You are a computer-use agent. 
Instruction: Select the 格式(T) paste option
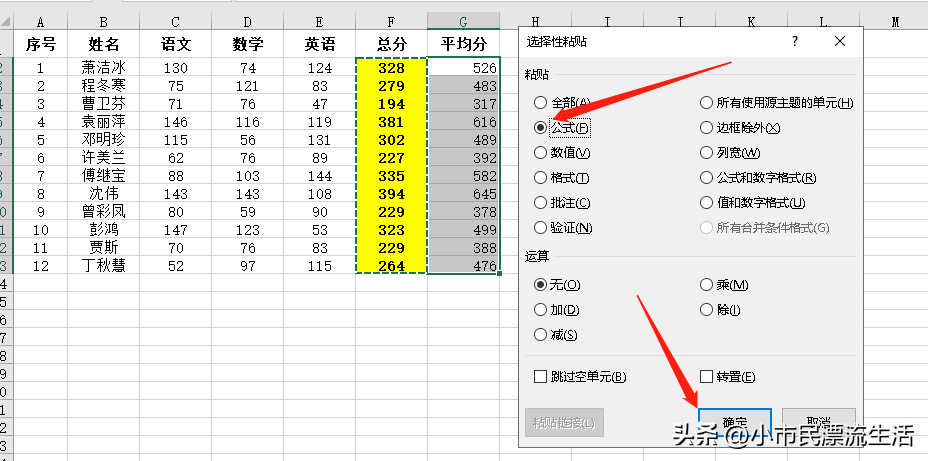pyautogui.click(x=540, y=178)
